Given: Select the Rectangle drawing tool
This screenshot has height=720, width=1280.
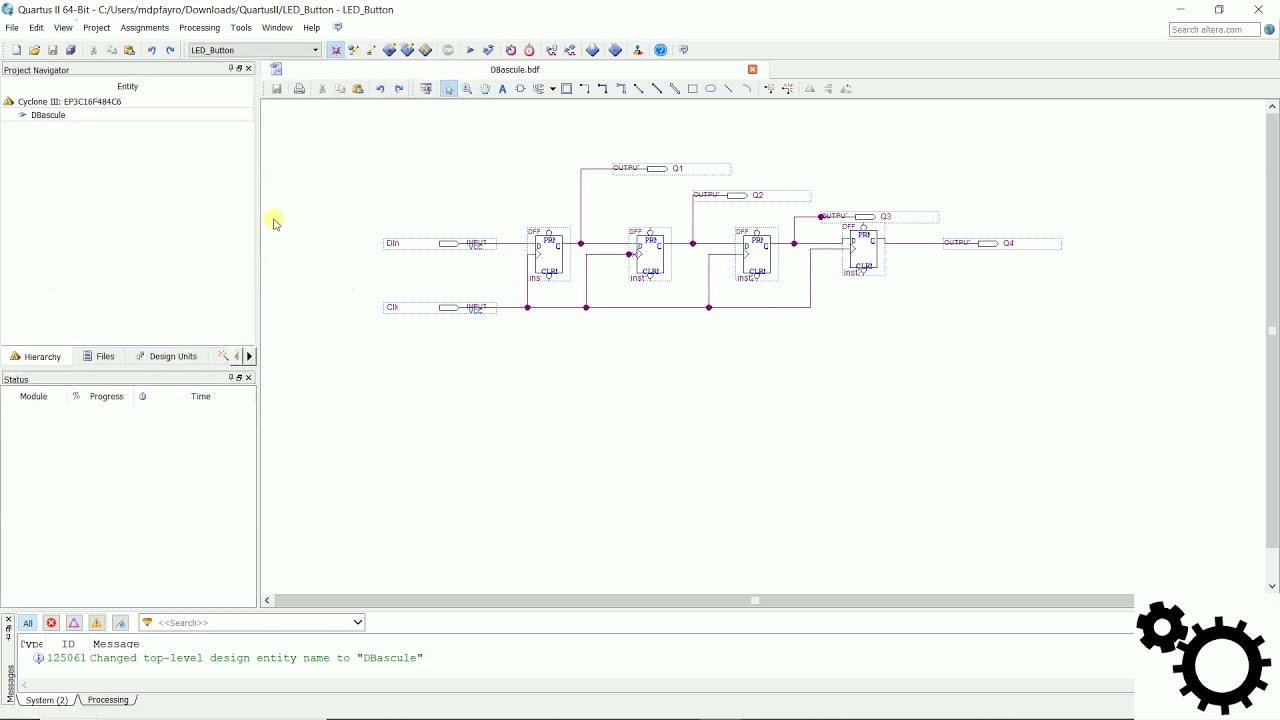Looking at the screenshot, I should pos(692,89).
